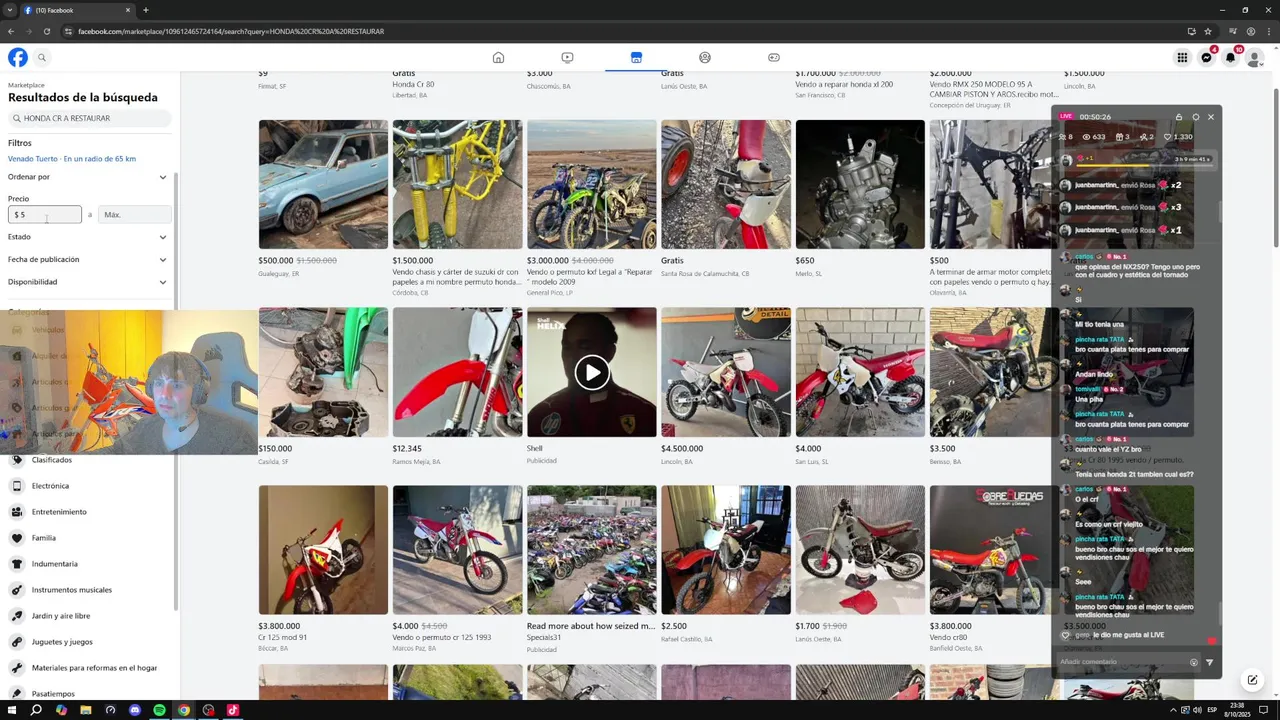The width and height of the screenshot is (1280, 720).
Task: Expand the Estado filter
Action: [88, 237]
